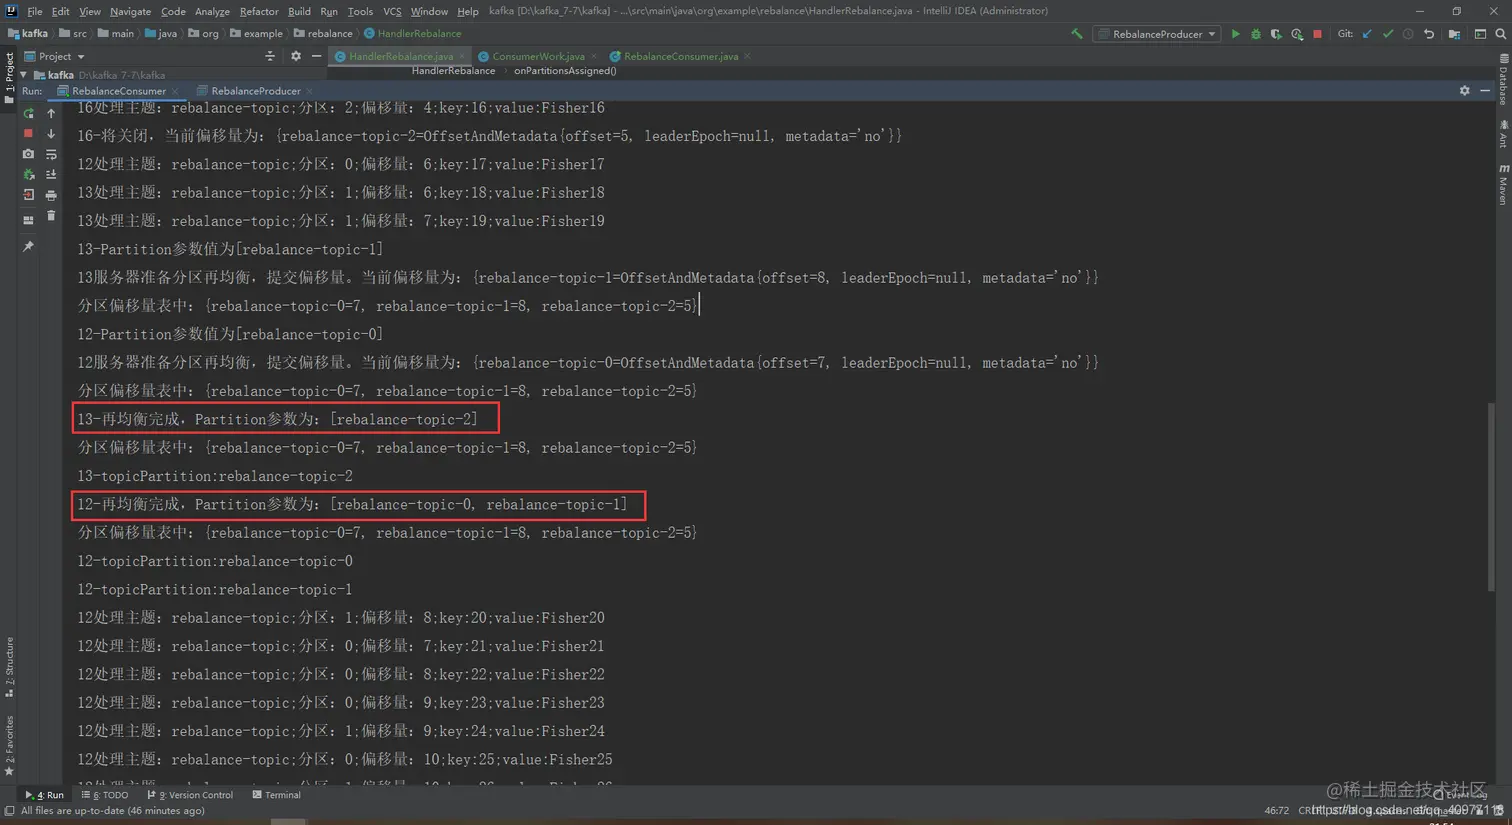Switch to RebalanceConsumer.java editor tab

pyautogui.click(x=680, y=56)
